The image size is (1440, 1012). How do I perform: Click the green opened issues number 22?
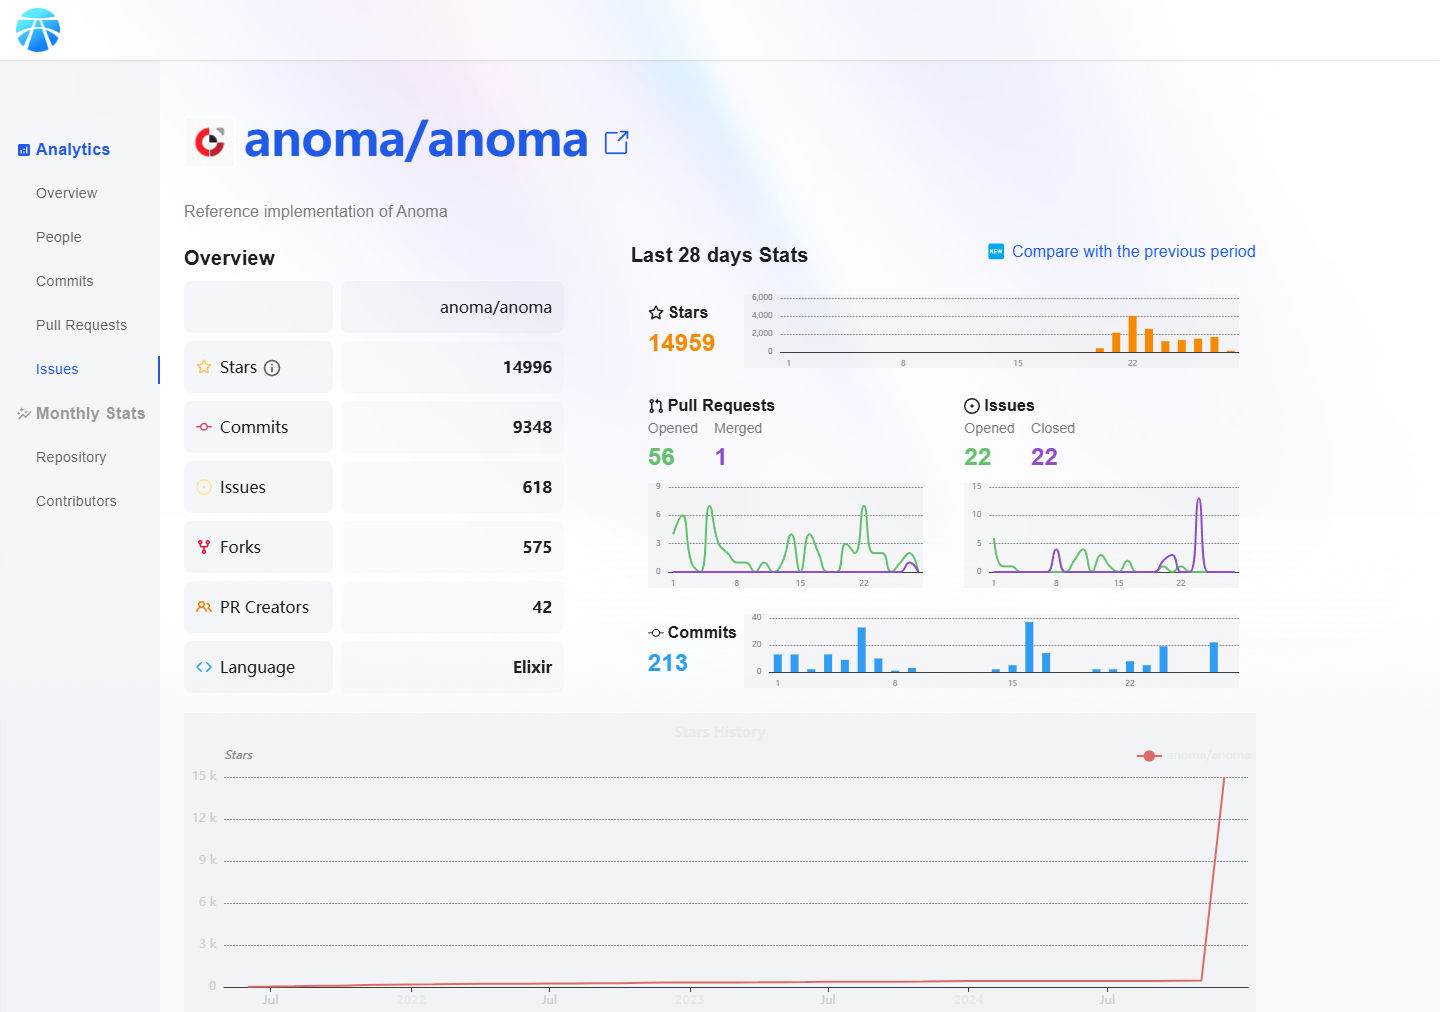tap(978, 457)
